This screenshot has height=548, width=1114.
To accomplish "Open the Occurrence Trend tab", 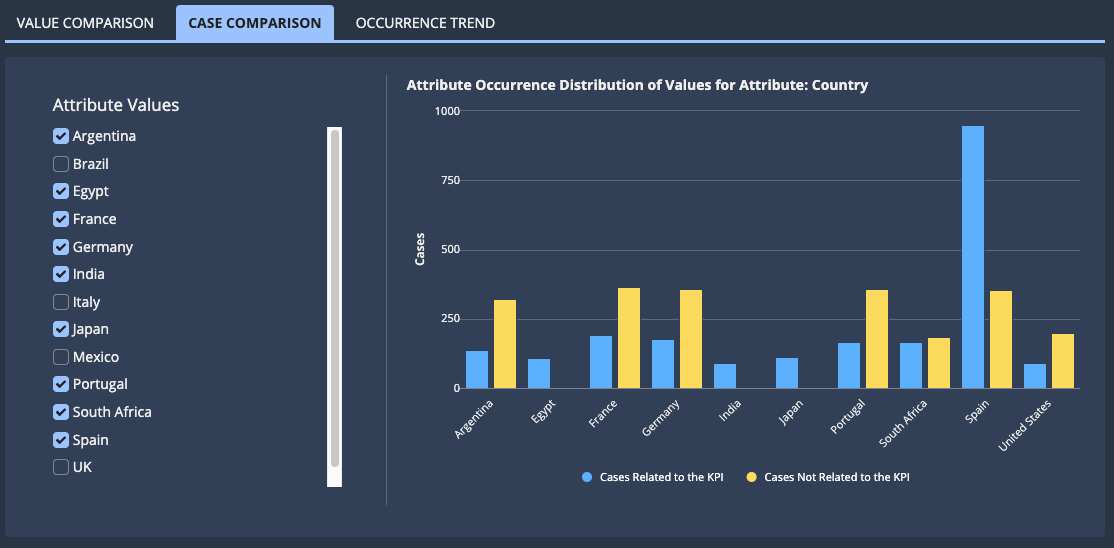I will tap(425, 23).
